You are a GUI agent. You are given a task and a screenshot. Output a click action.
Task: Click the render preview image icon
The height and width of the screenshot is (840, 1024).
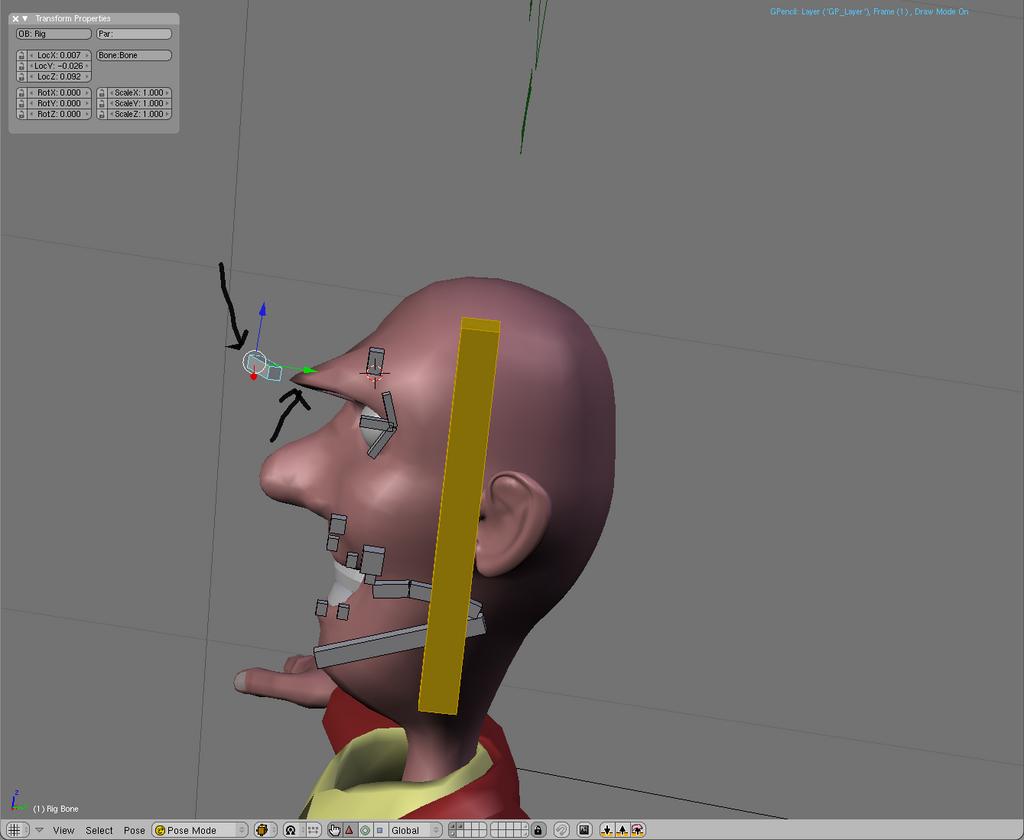pos(584,830)
